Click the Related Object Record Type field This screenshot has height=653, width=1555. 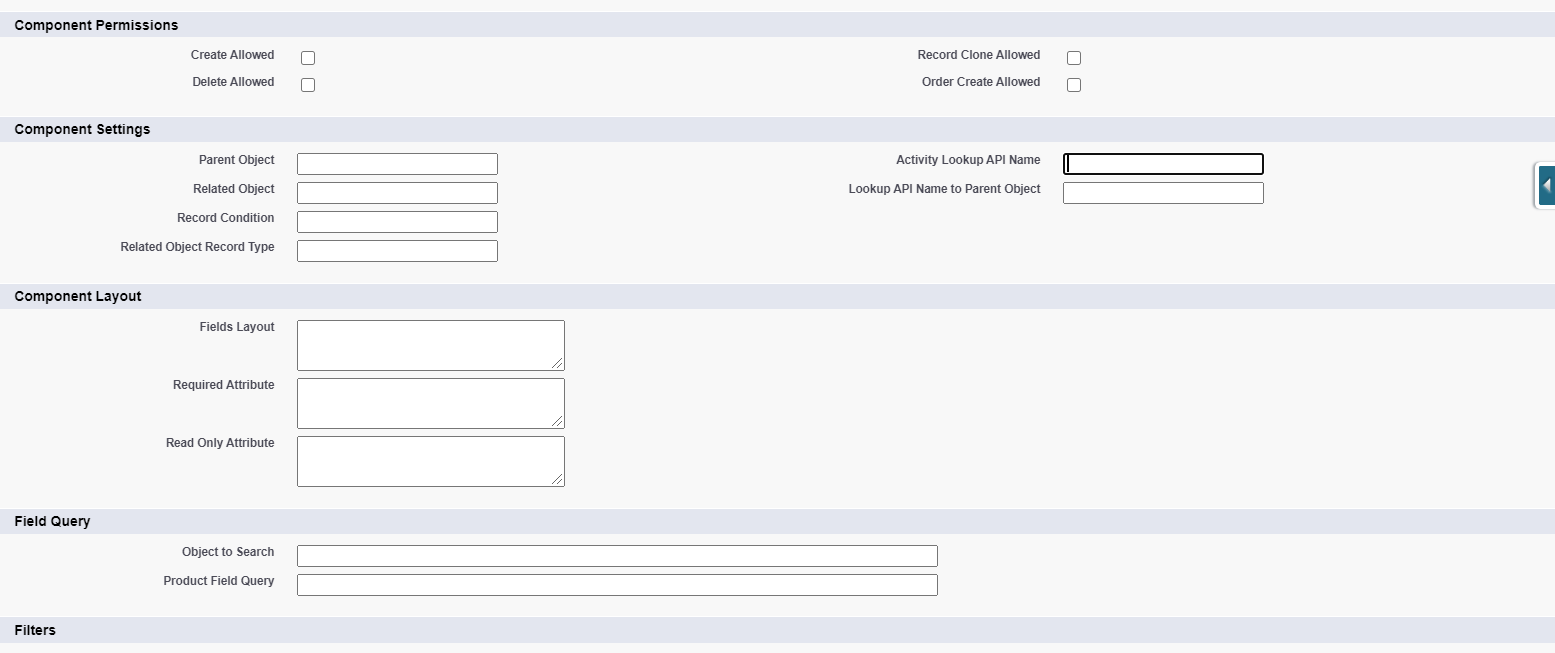[x=397, y=251]
